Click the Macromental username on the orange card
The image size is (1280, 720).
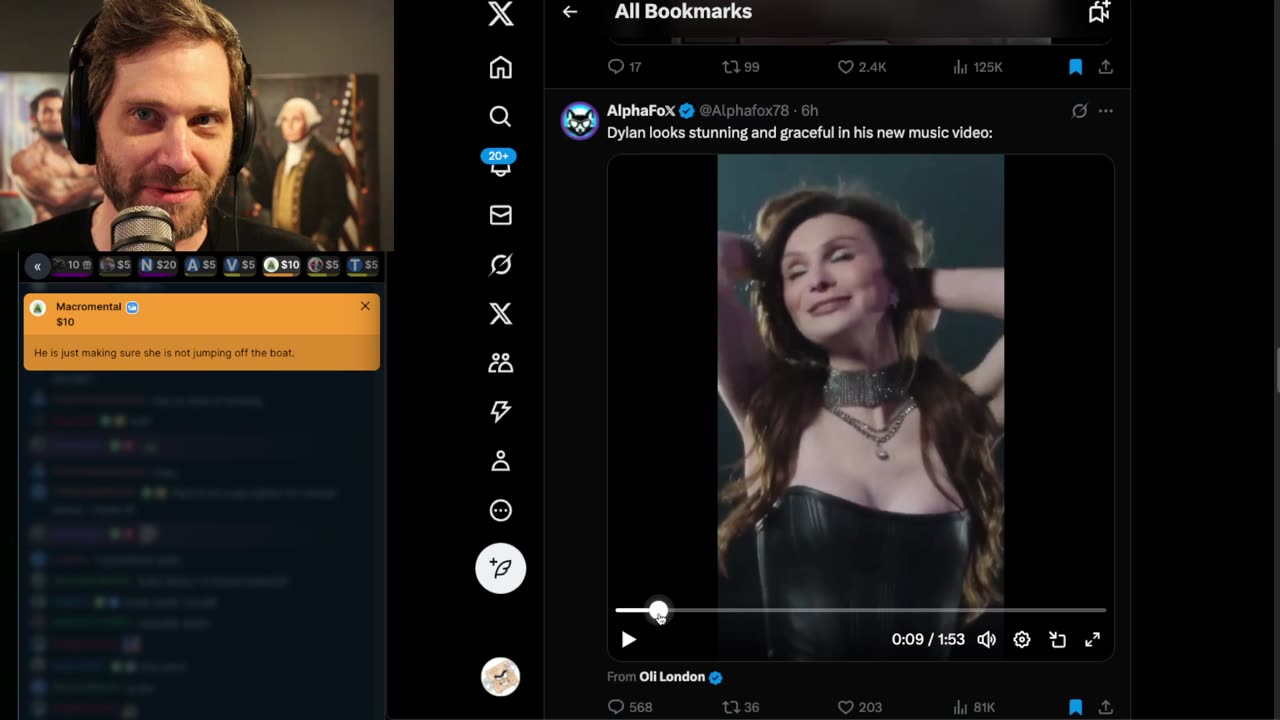tap(88, 307)
